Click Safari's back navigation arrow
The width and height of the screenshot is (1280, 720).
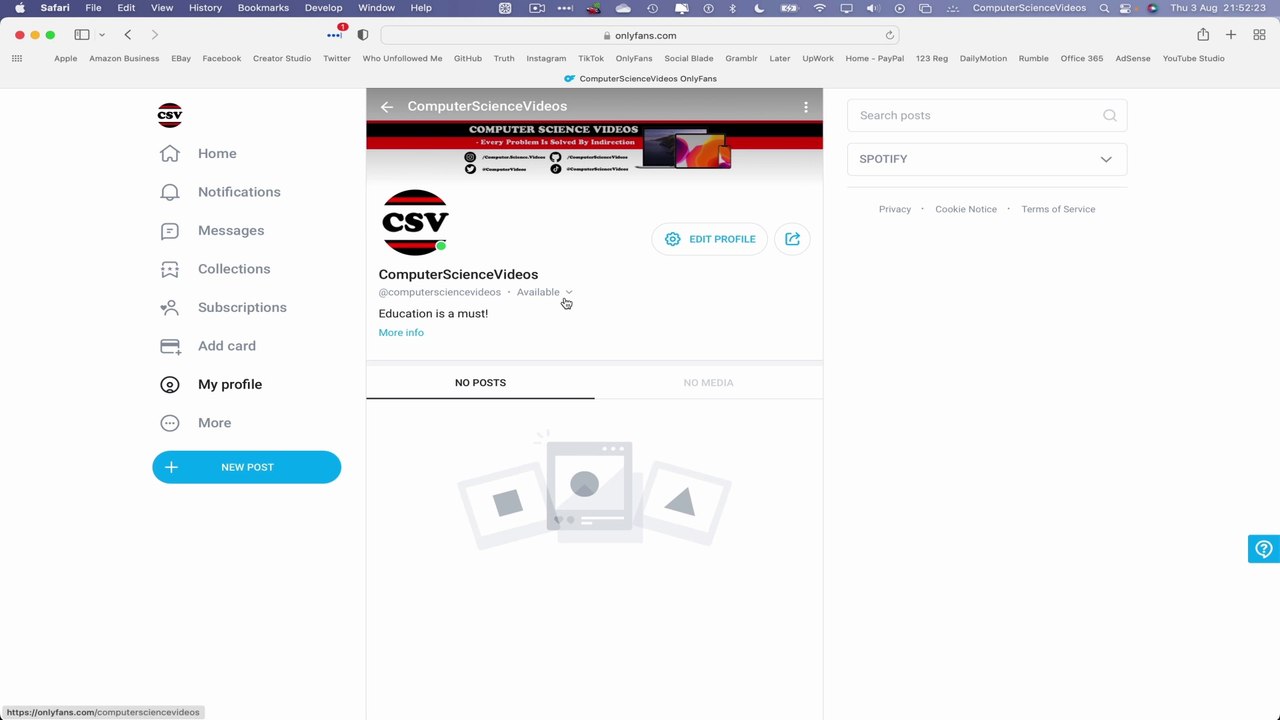(128, 35)
